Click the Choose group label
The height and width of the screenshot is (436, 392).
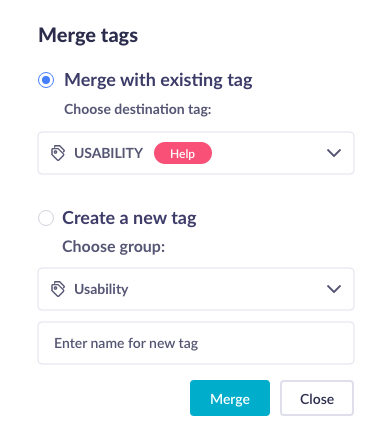[114, 247]
